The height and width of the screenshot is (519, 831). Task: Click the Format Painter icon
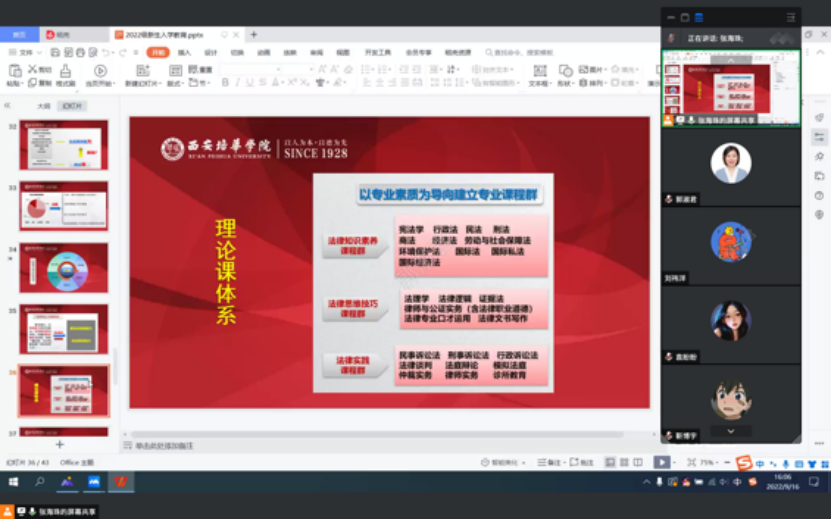point(66,75)
